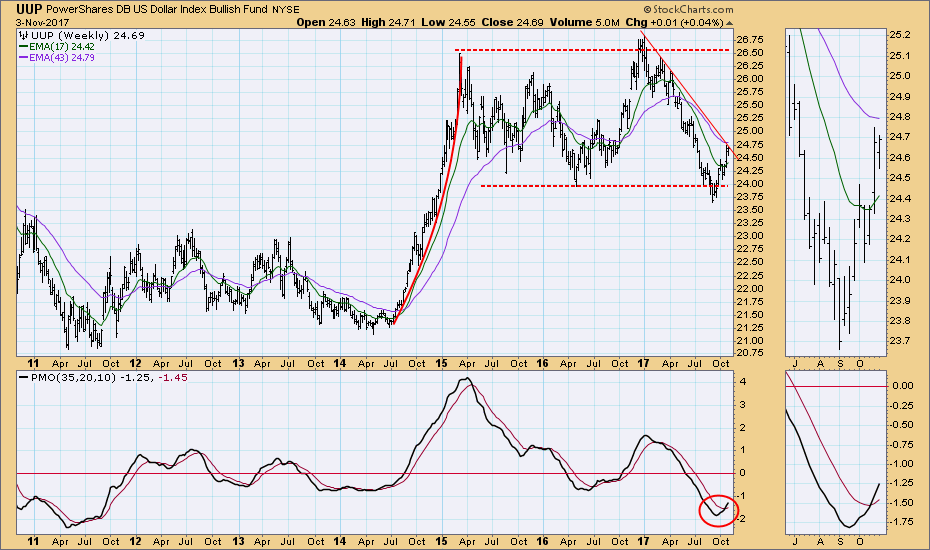Click the purple EMA(43) 24.79 legend entry
Viewport: 930px width, 550px height.
tap(56, 58)
